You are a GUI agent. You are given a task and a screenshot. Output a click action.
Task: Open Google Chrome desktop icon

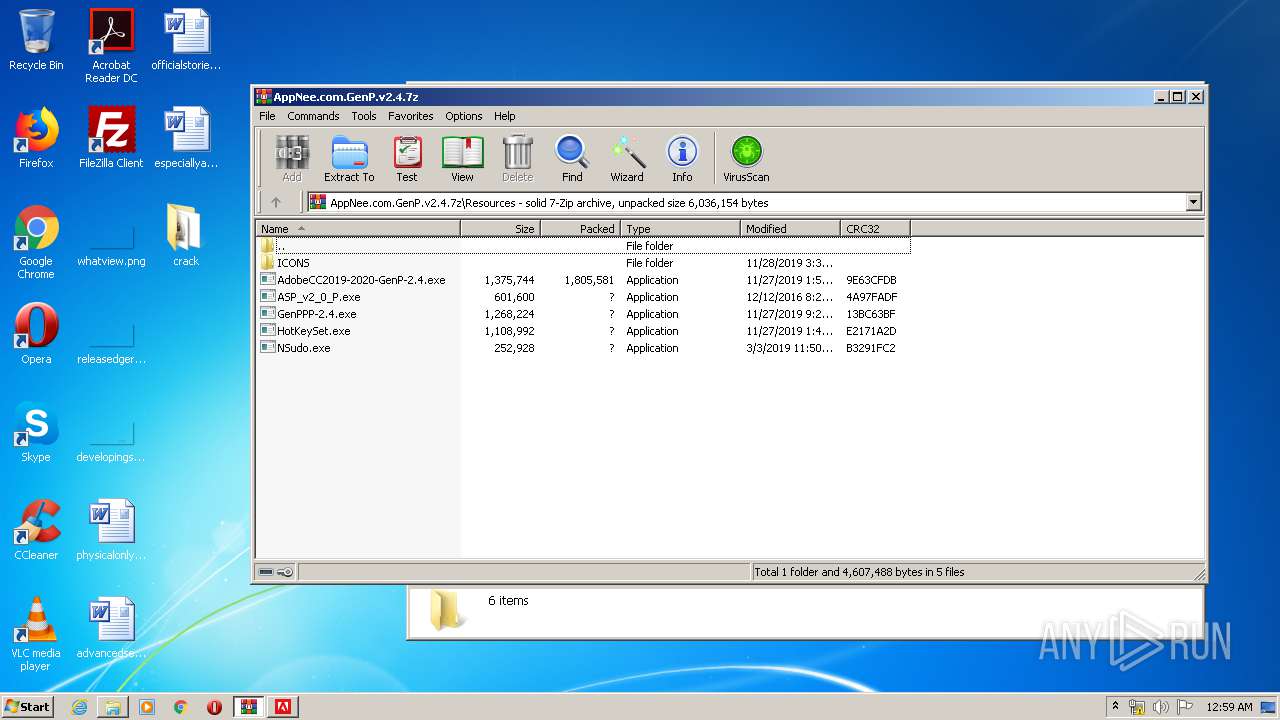point(36,241)
